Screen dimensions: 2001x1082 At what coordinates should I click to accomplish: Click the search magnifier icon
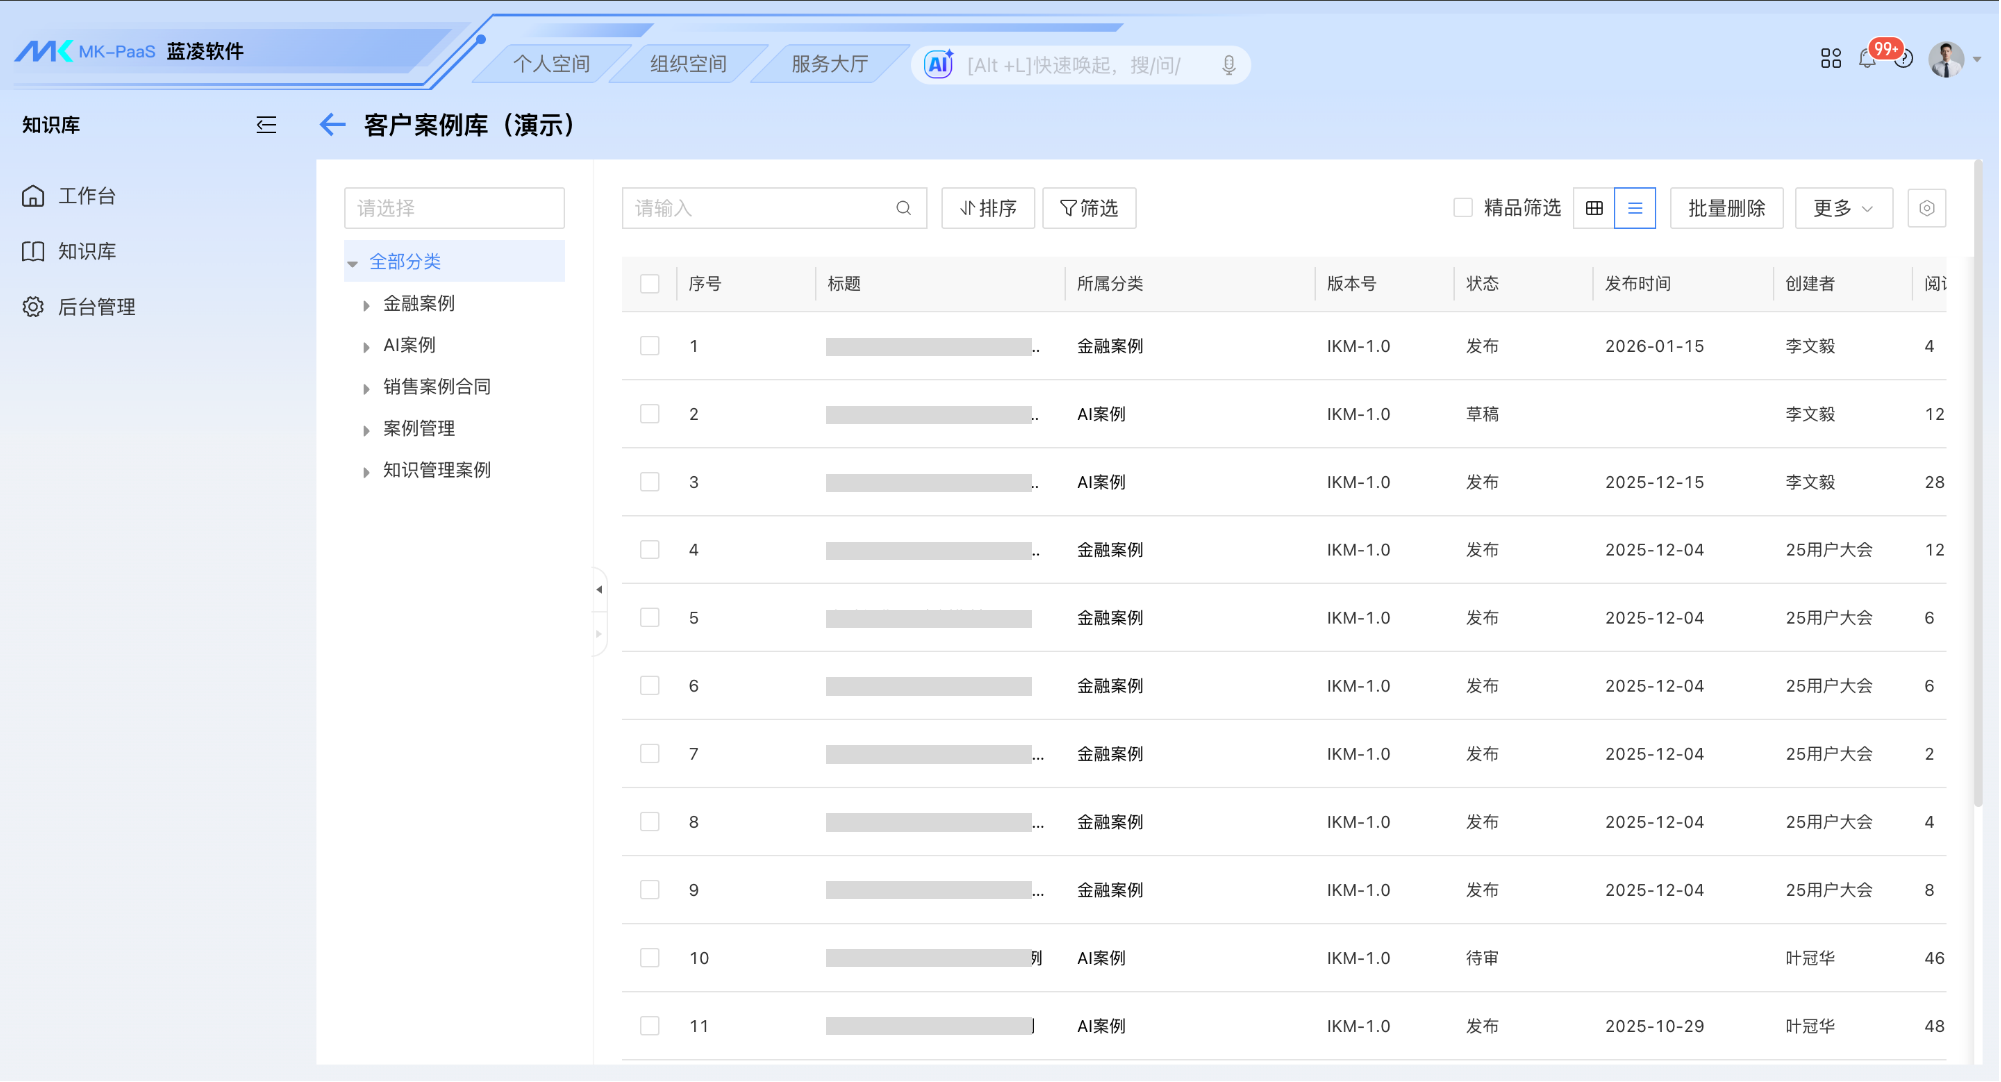pyautogui.click(x=904, y=208)
